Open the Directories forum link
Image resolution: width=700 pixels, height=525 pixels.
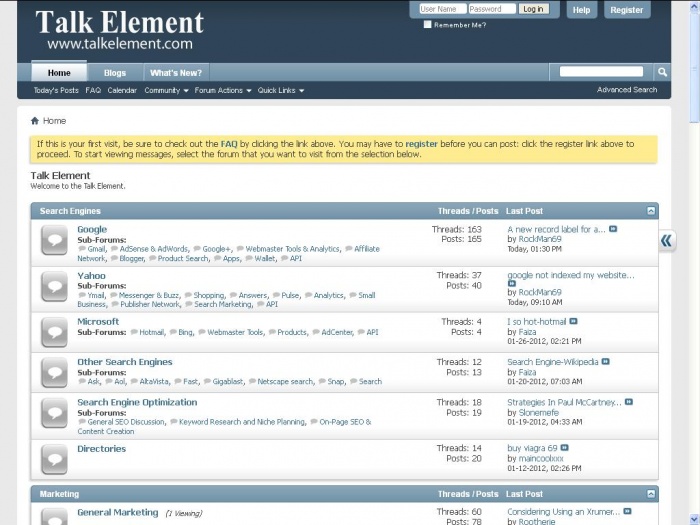[x=101, y=449]
